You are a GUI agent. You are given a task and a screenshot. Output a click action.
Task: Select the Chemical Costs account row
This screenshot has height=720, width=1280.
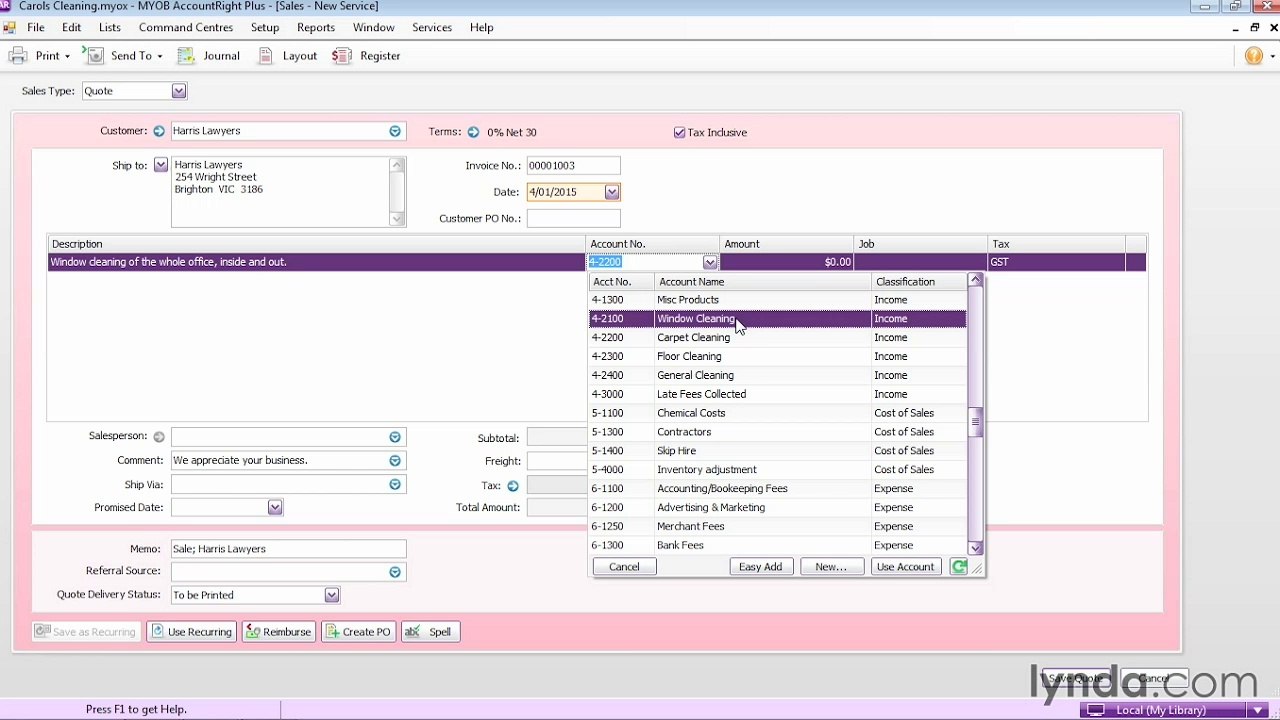tap(778, 414)
